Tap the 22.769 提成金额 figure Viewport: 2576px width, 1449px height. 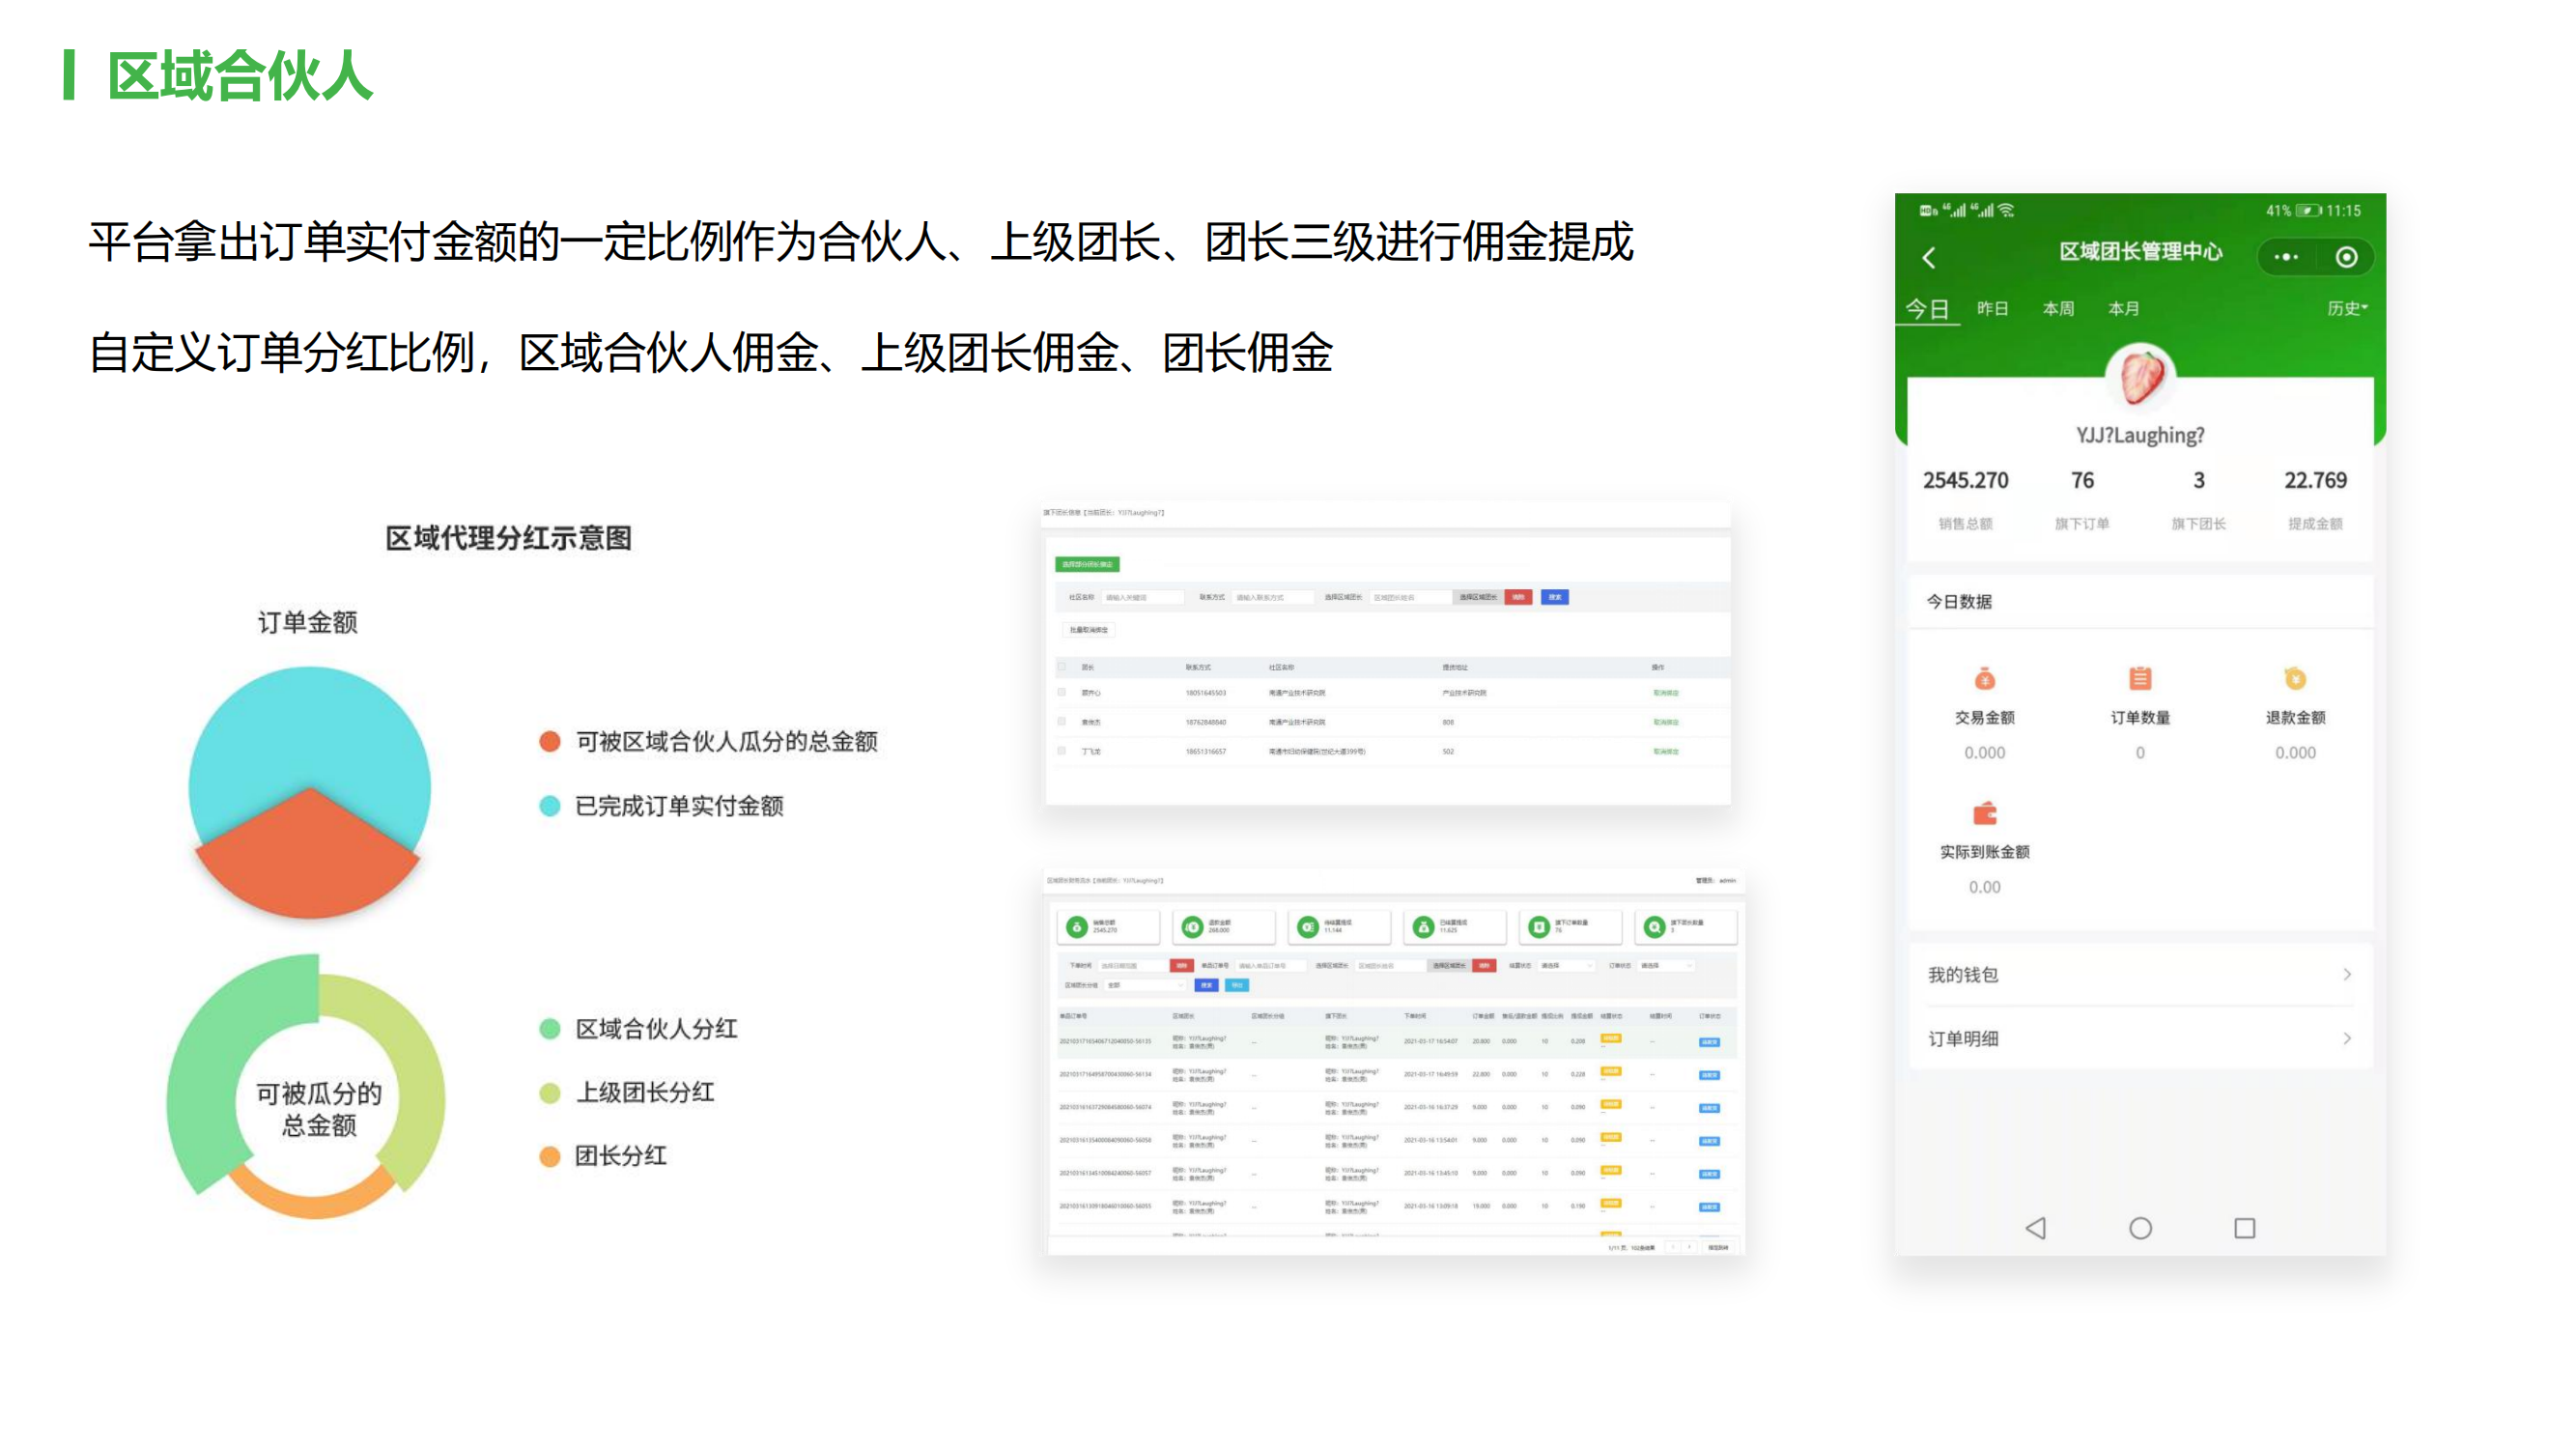pyautogui.click(x=2314, y=480)
